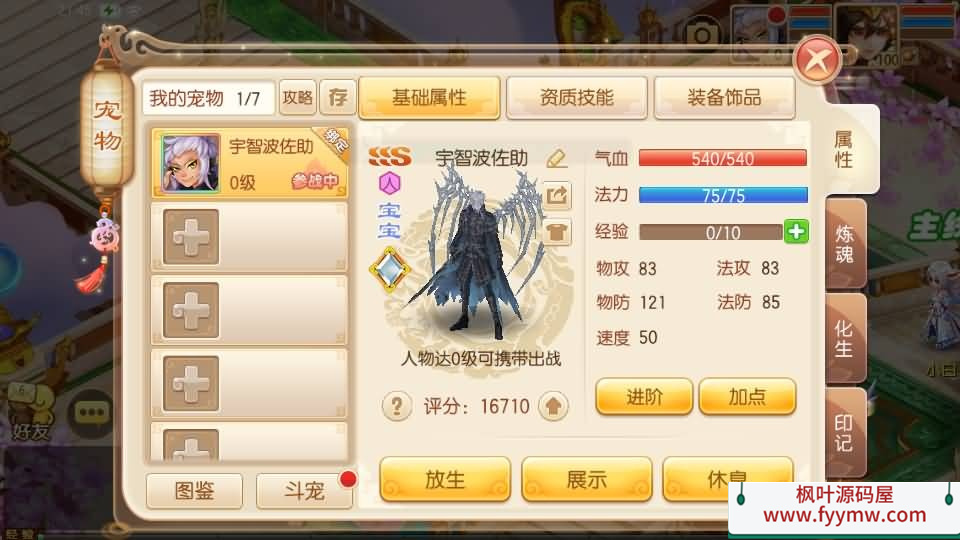Open the 化生 side tab
Image resolution: width=960 pixels, height=540 pixels.
846,339
